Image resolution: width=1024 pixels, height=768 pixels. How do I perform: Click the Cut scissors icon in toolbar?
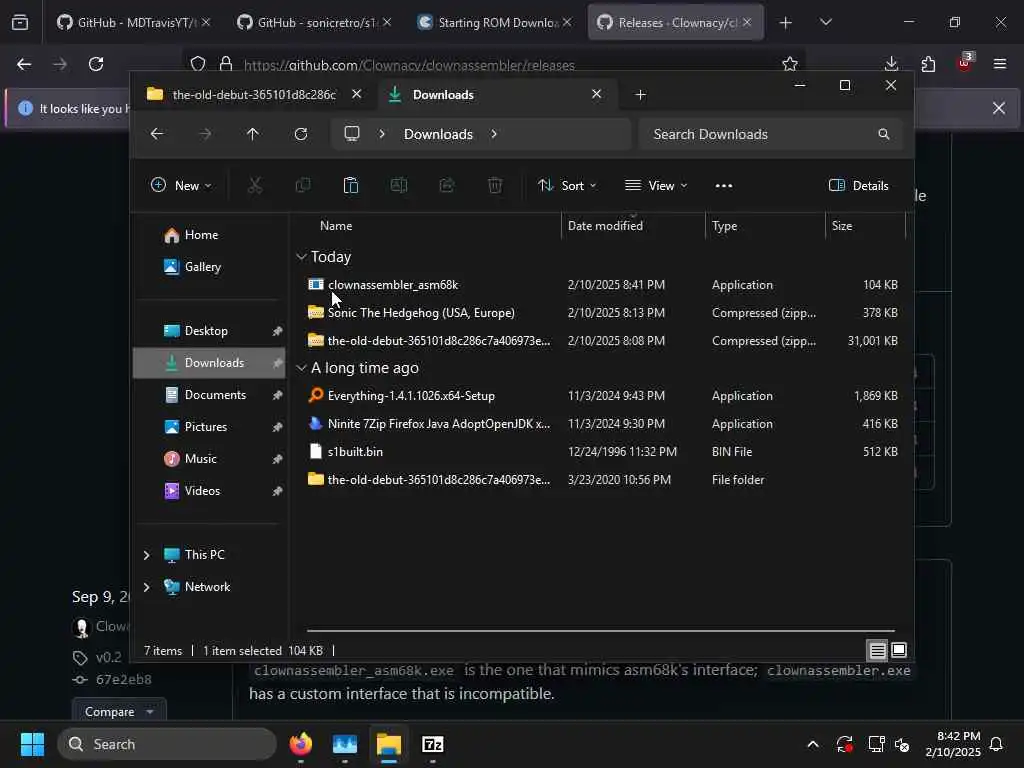[255, 185]
